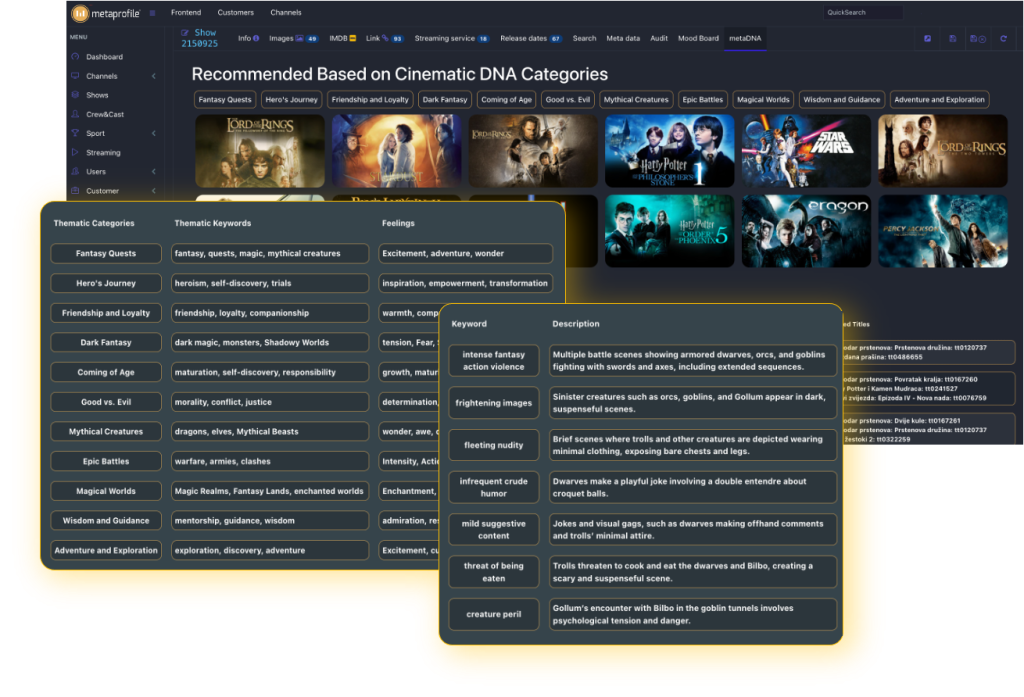Click the Users icon in sidebar
The height and width of the screenshot is (697, 1024).
[75, 172]
